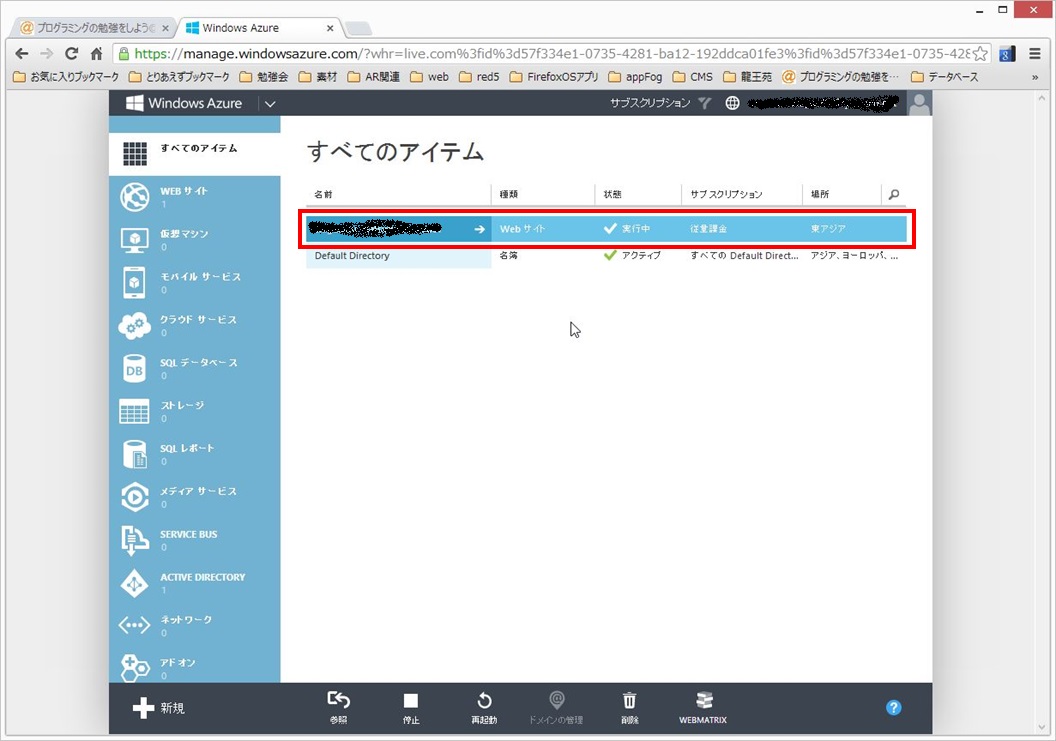Open the new tab button
The height and width of the screenshot is (741, 1056).
coord(358,28)
